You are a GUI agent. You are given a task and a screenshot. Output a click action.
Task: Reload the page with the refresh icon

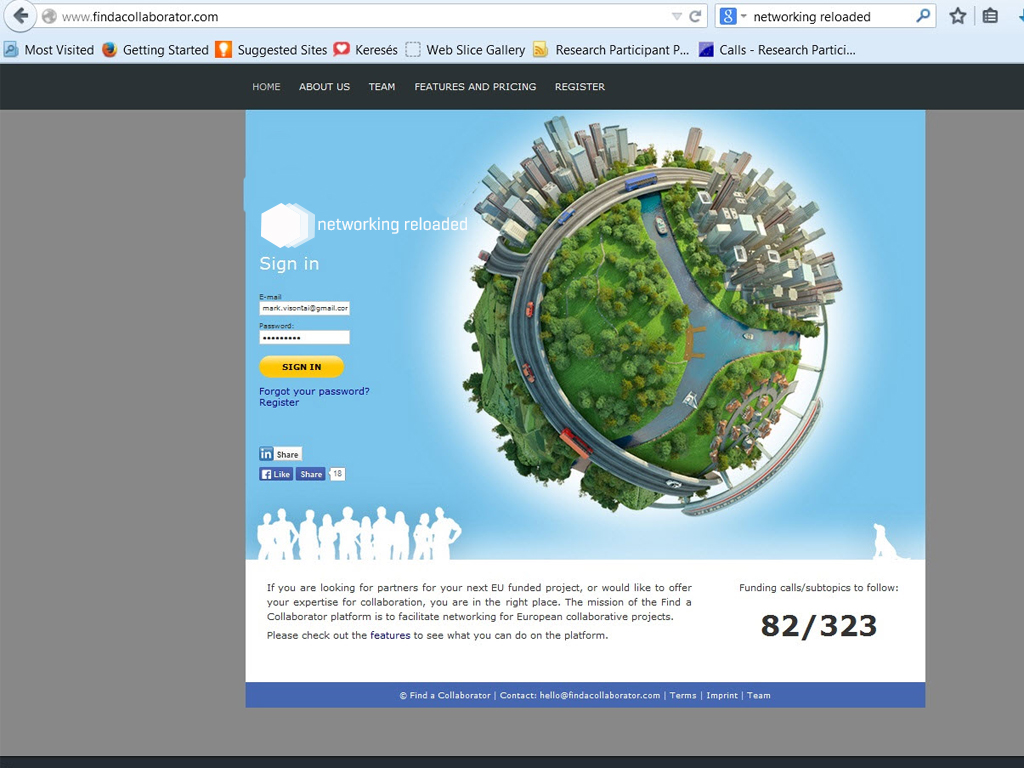click(695, 17)
